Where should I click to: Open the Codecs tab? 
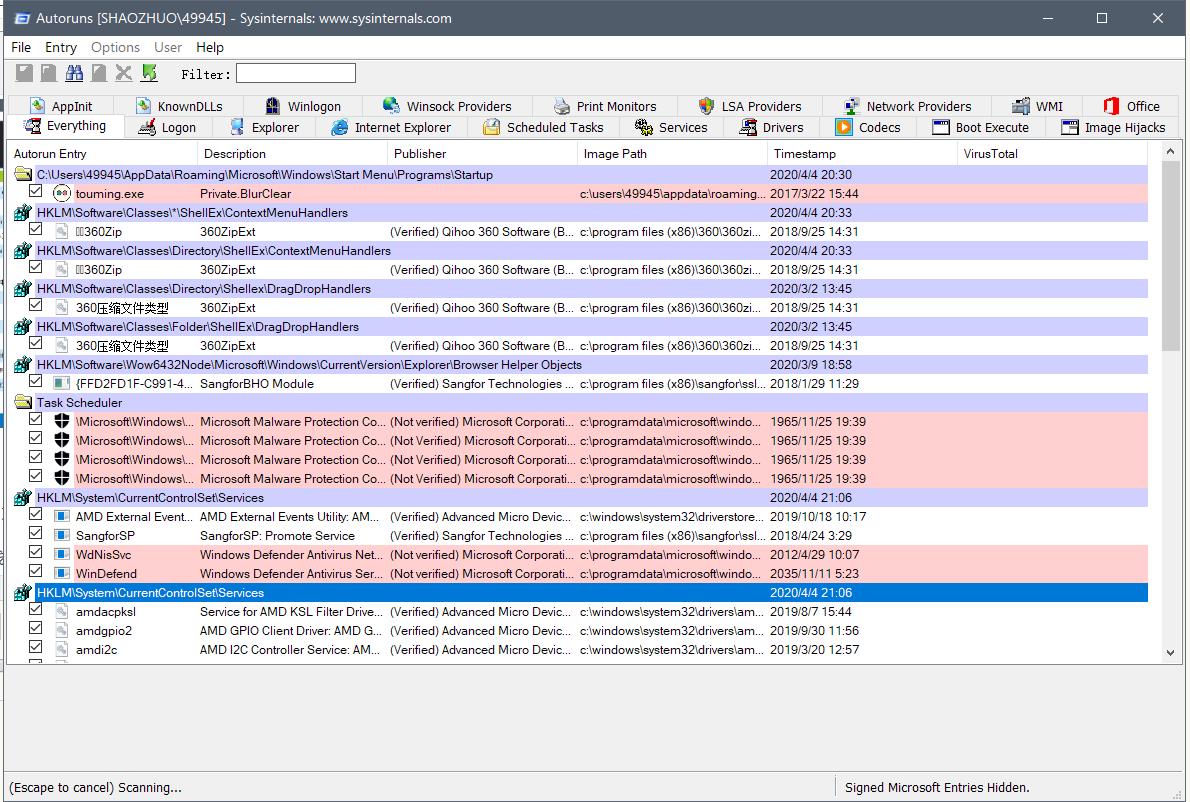[868, 127]
